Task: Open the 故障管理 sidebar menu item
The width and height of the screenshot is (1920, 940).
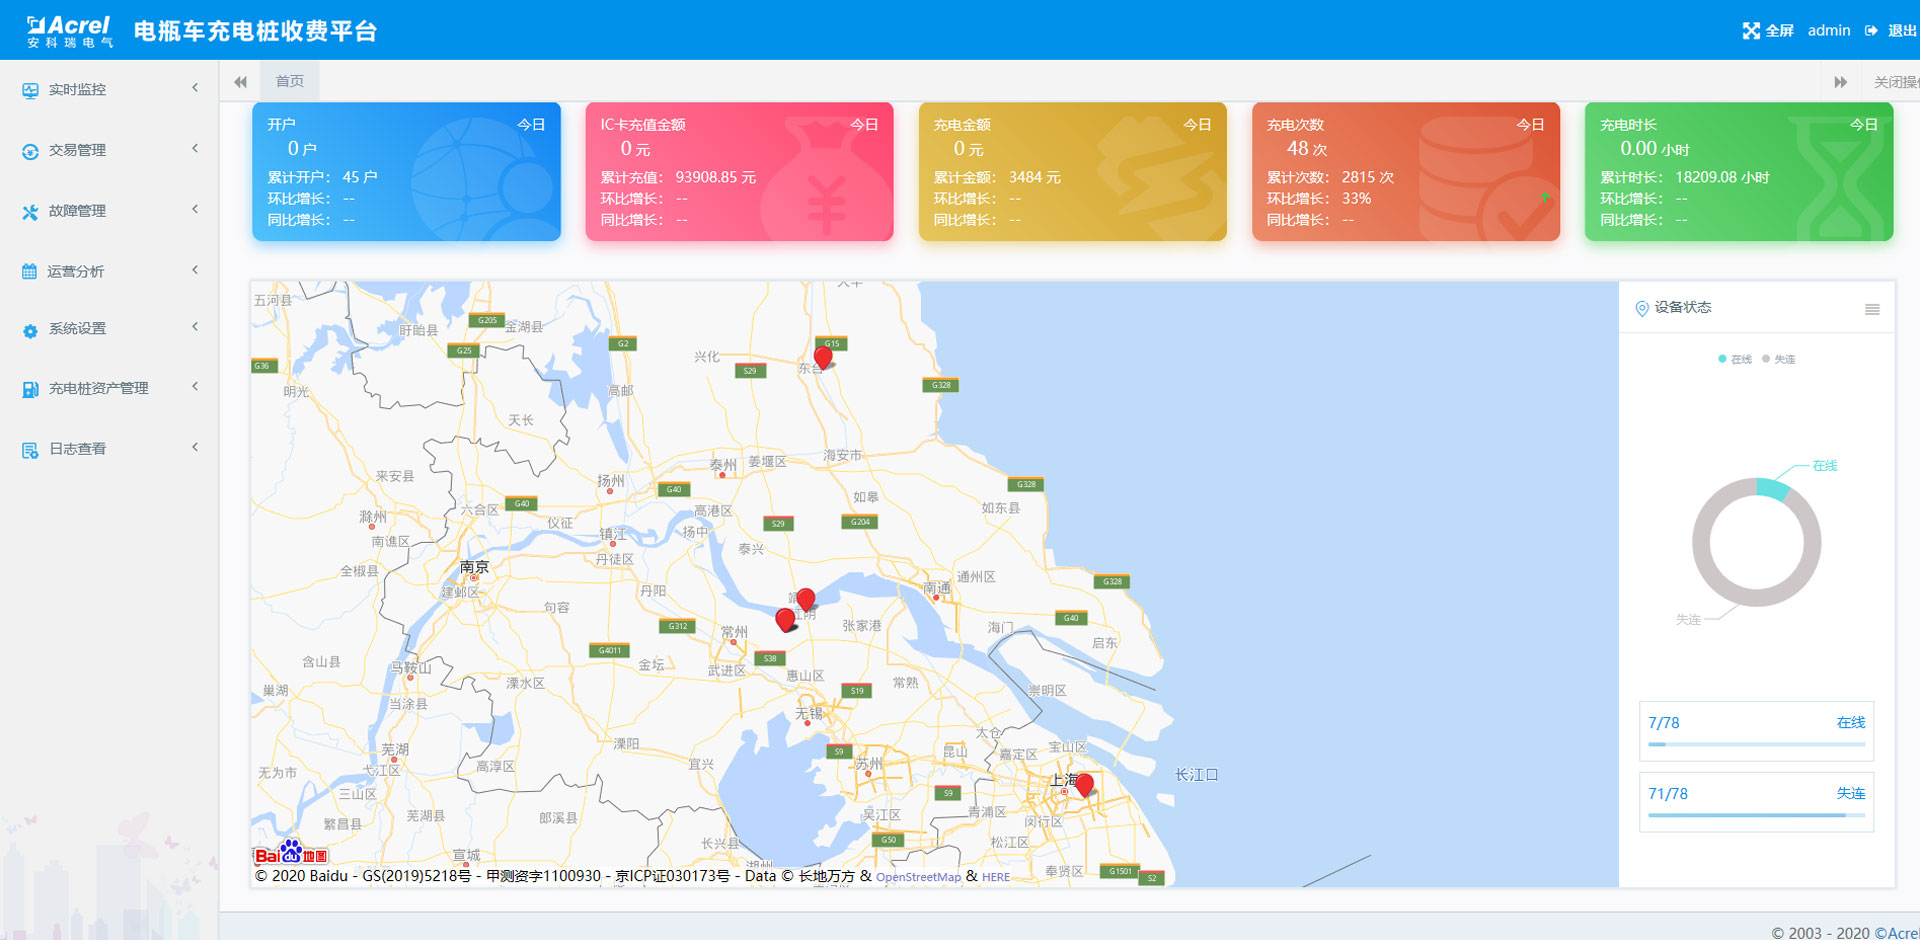Action: coord(109,212)
